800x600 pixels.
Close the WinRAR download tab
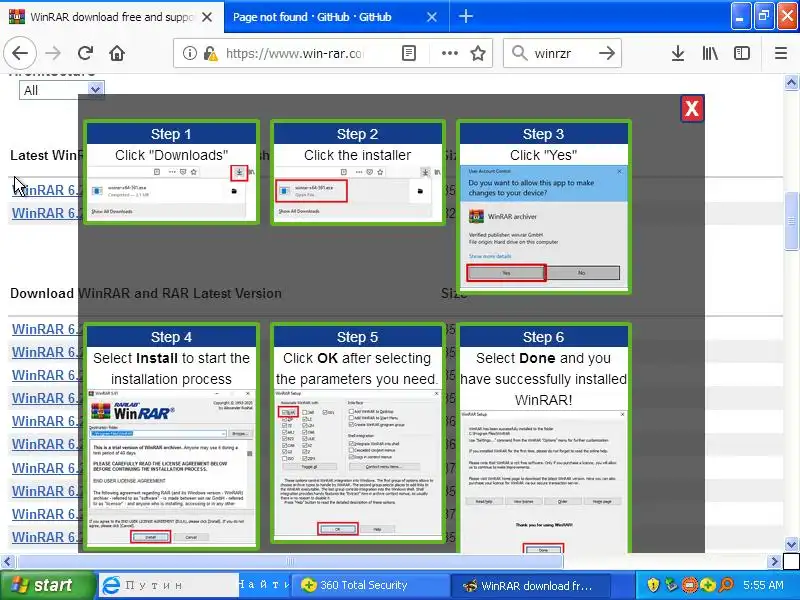(x=207, y=17)
